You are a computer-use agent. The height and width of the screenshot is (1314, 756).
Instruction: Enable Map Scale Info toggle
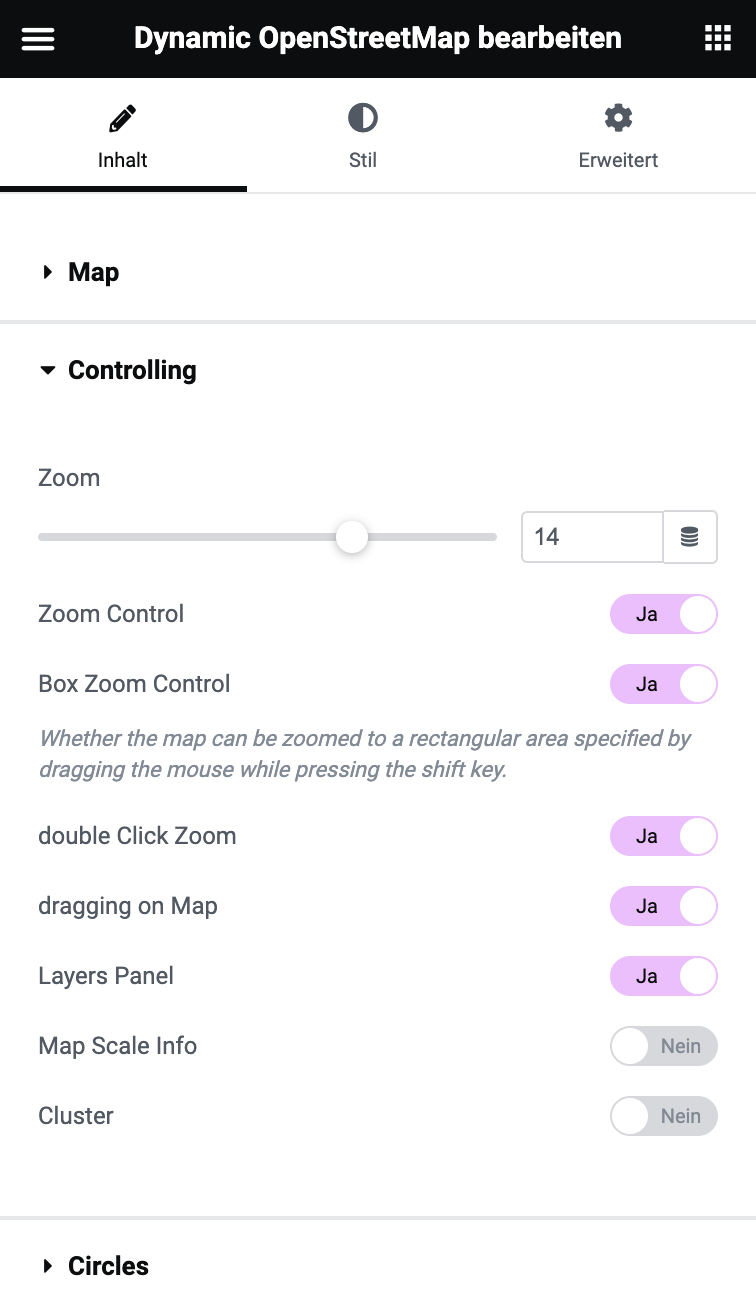point(664,1046)
